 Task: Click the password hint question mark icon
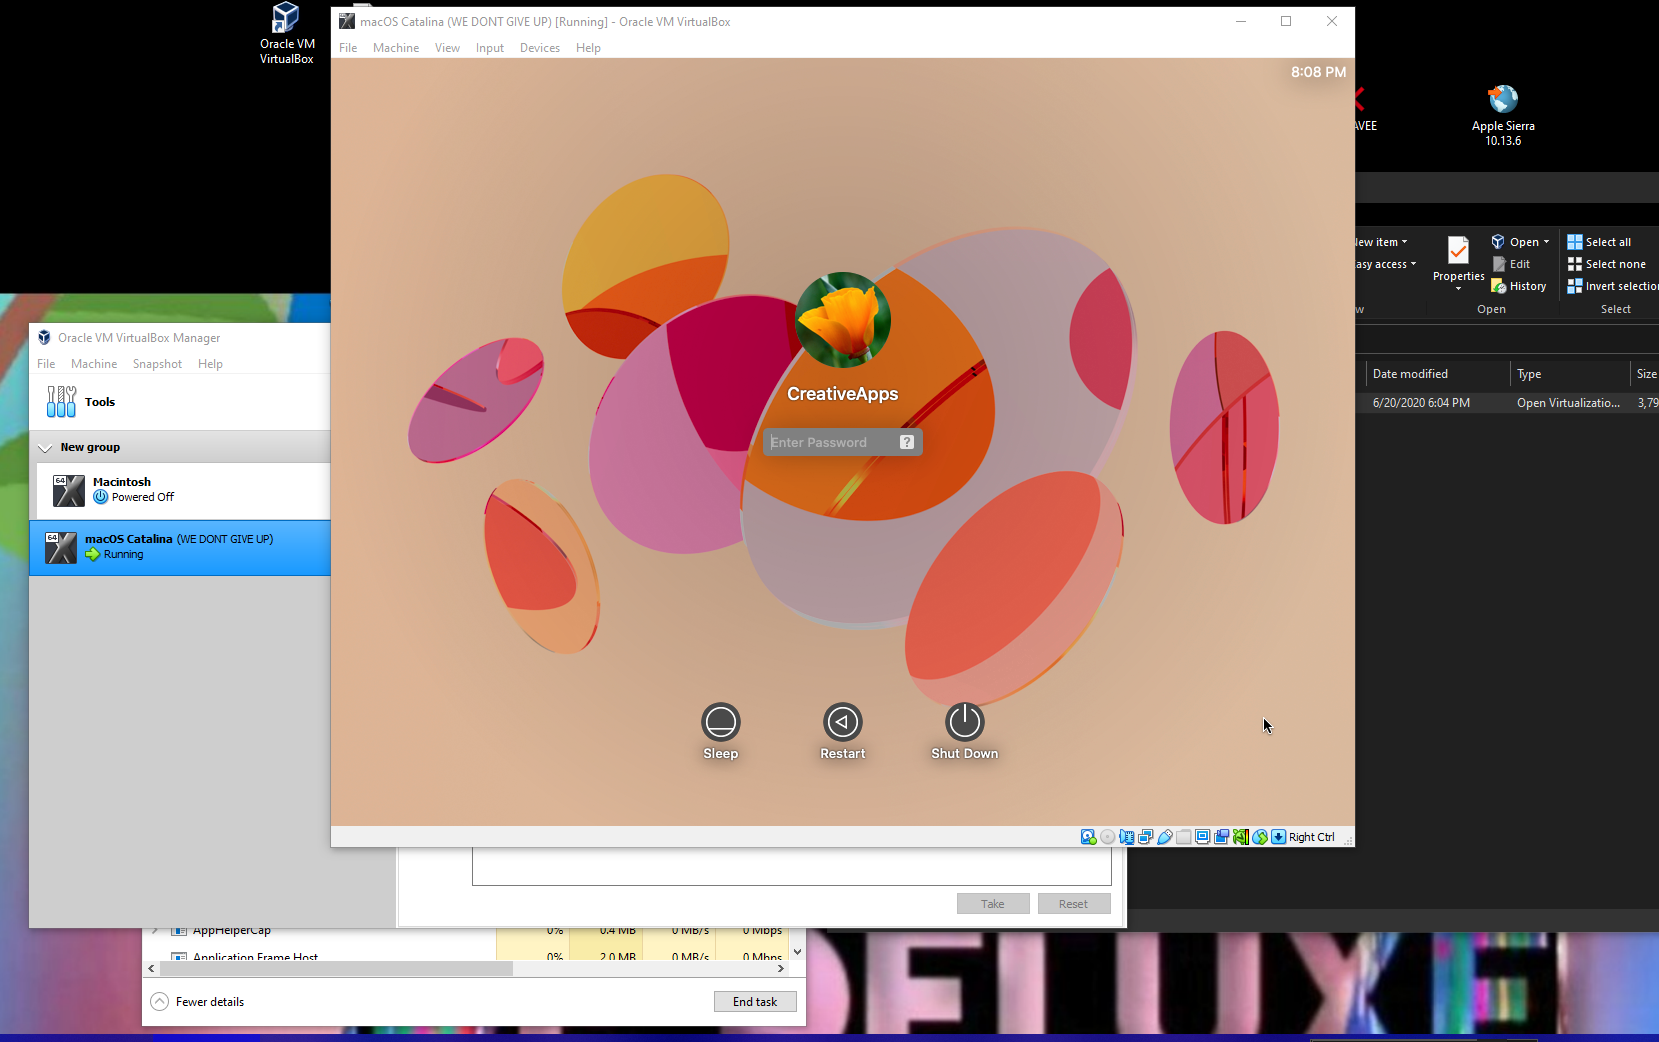coord(907,442)
